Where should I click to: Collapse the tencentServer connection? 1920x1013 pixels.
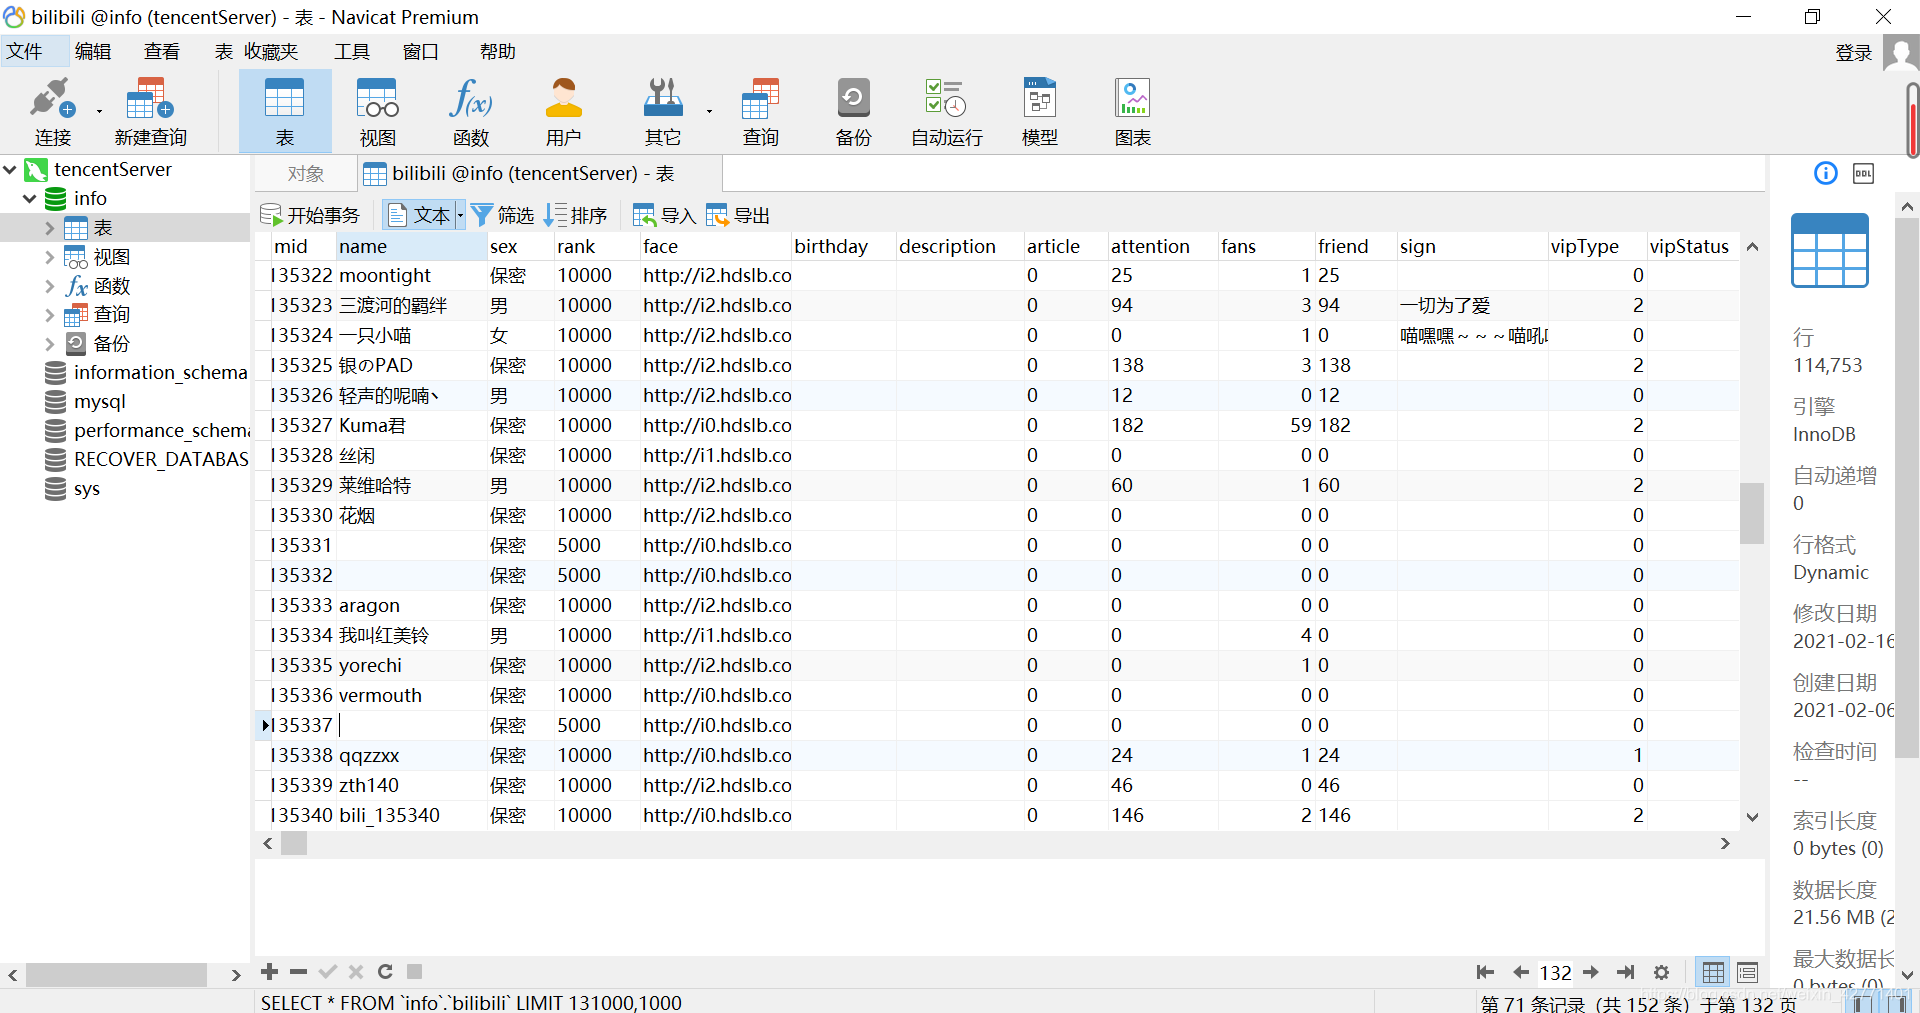pos(10,170)
